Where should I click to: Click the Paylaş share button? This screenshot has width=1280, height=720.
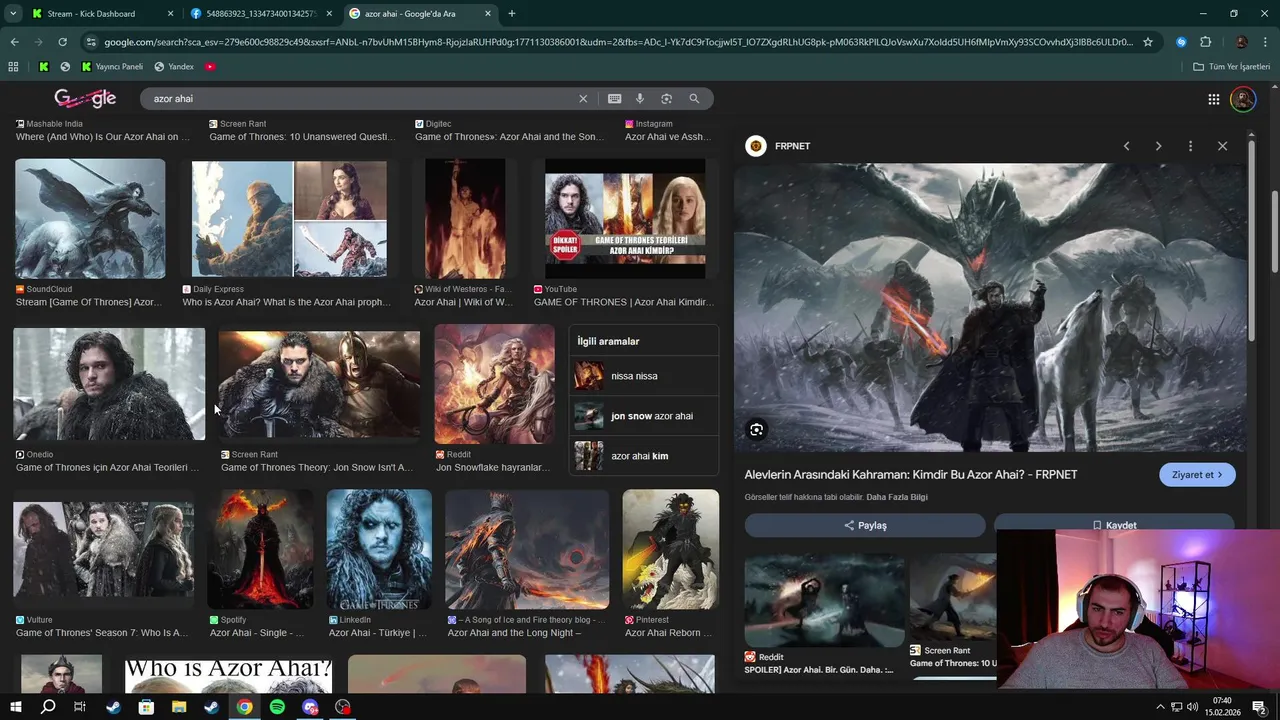coord(865,525)
